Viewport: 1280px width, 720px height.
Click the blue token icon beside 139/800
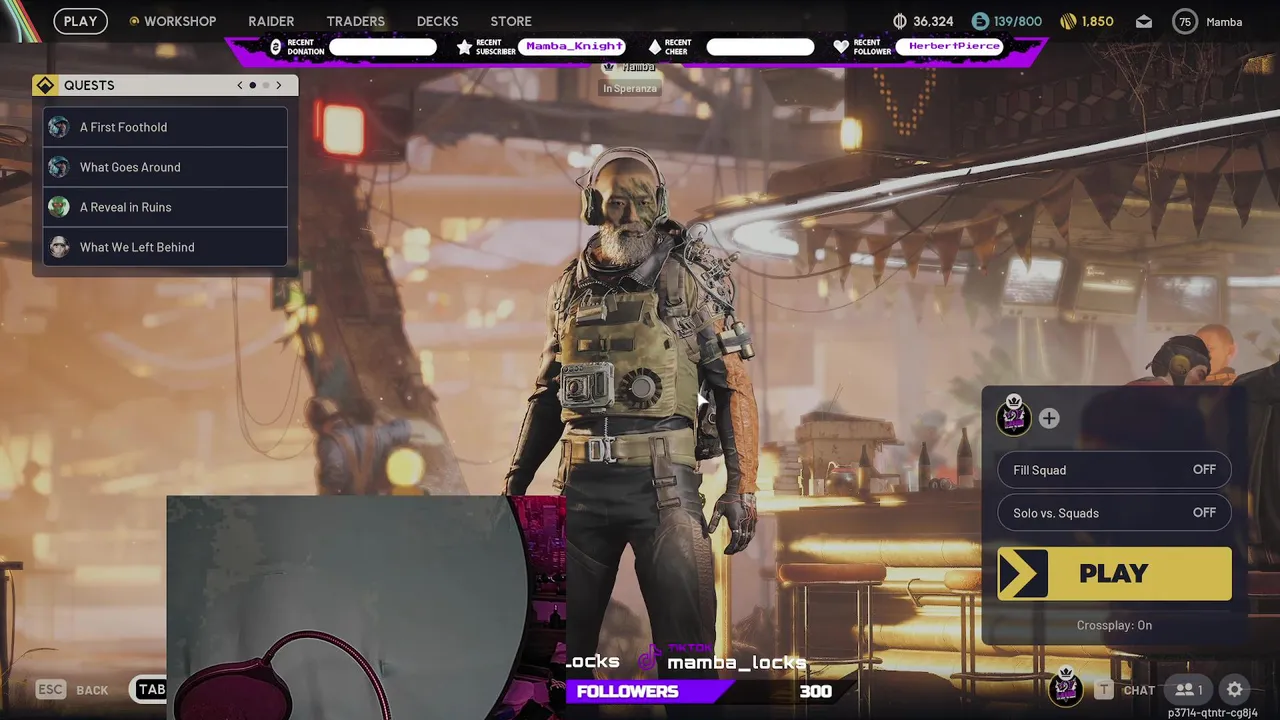coord(980,21)
